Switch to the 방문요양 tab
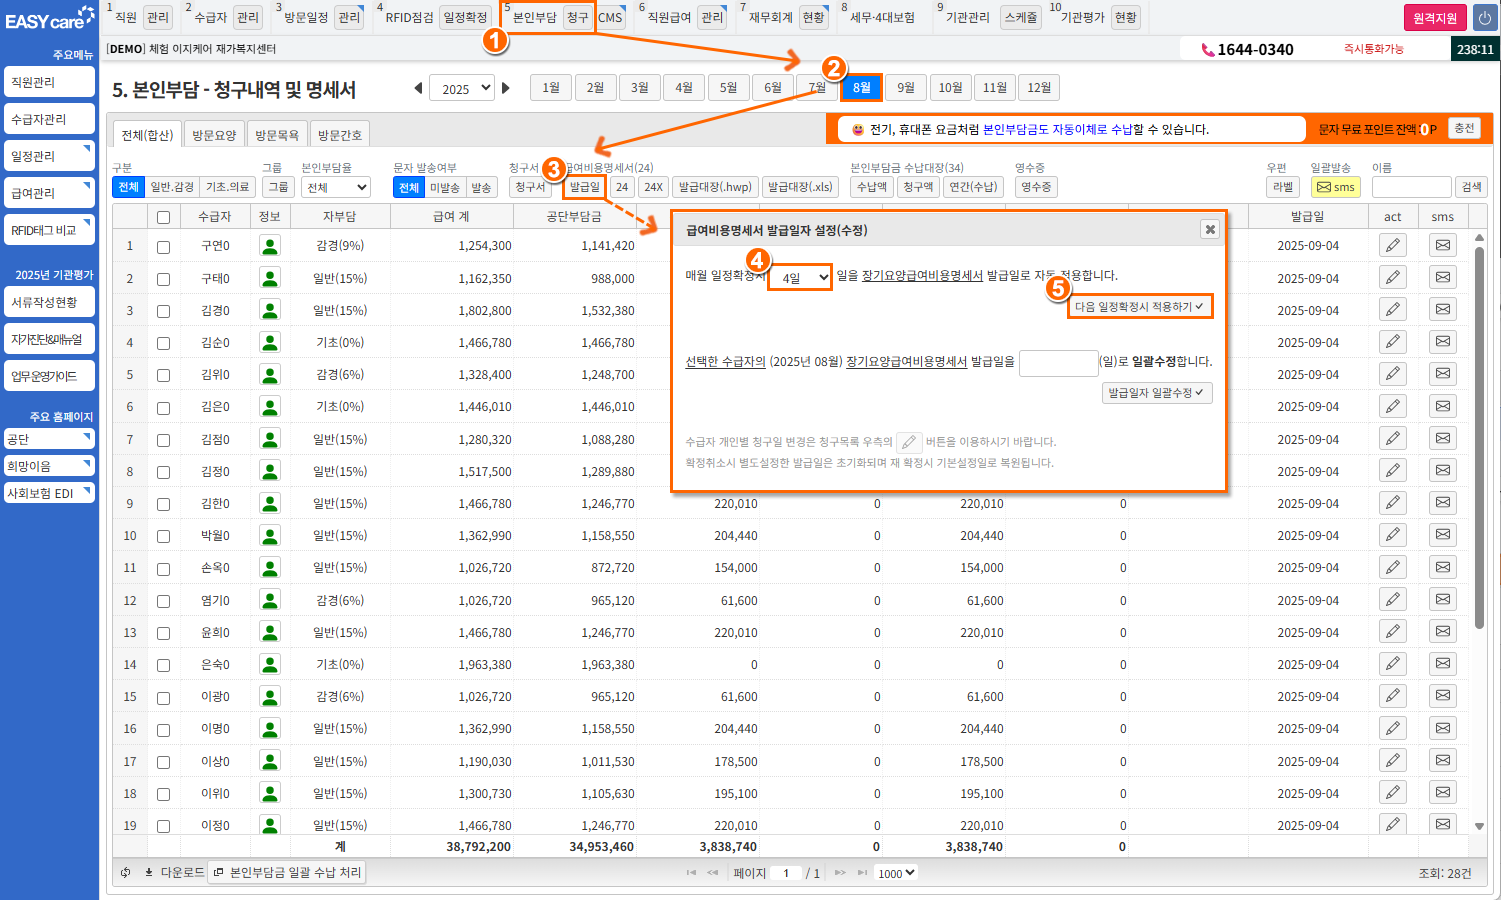 (214, 135)
